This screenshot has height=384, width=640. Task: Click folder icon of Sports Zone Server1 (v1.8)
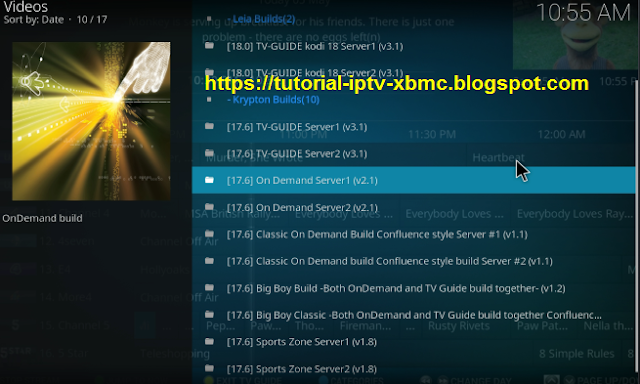(209, 341)
